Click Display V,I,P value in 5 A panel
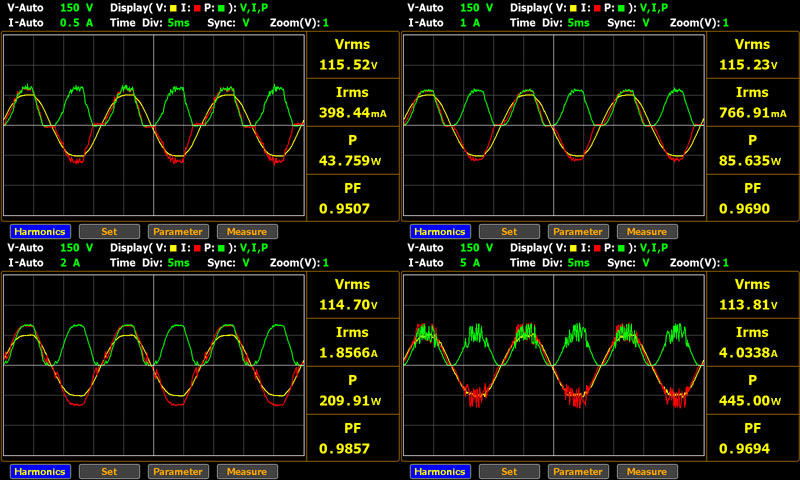 coord(654,248)
